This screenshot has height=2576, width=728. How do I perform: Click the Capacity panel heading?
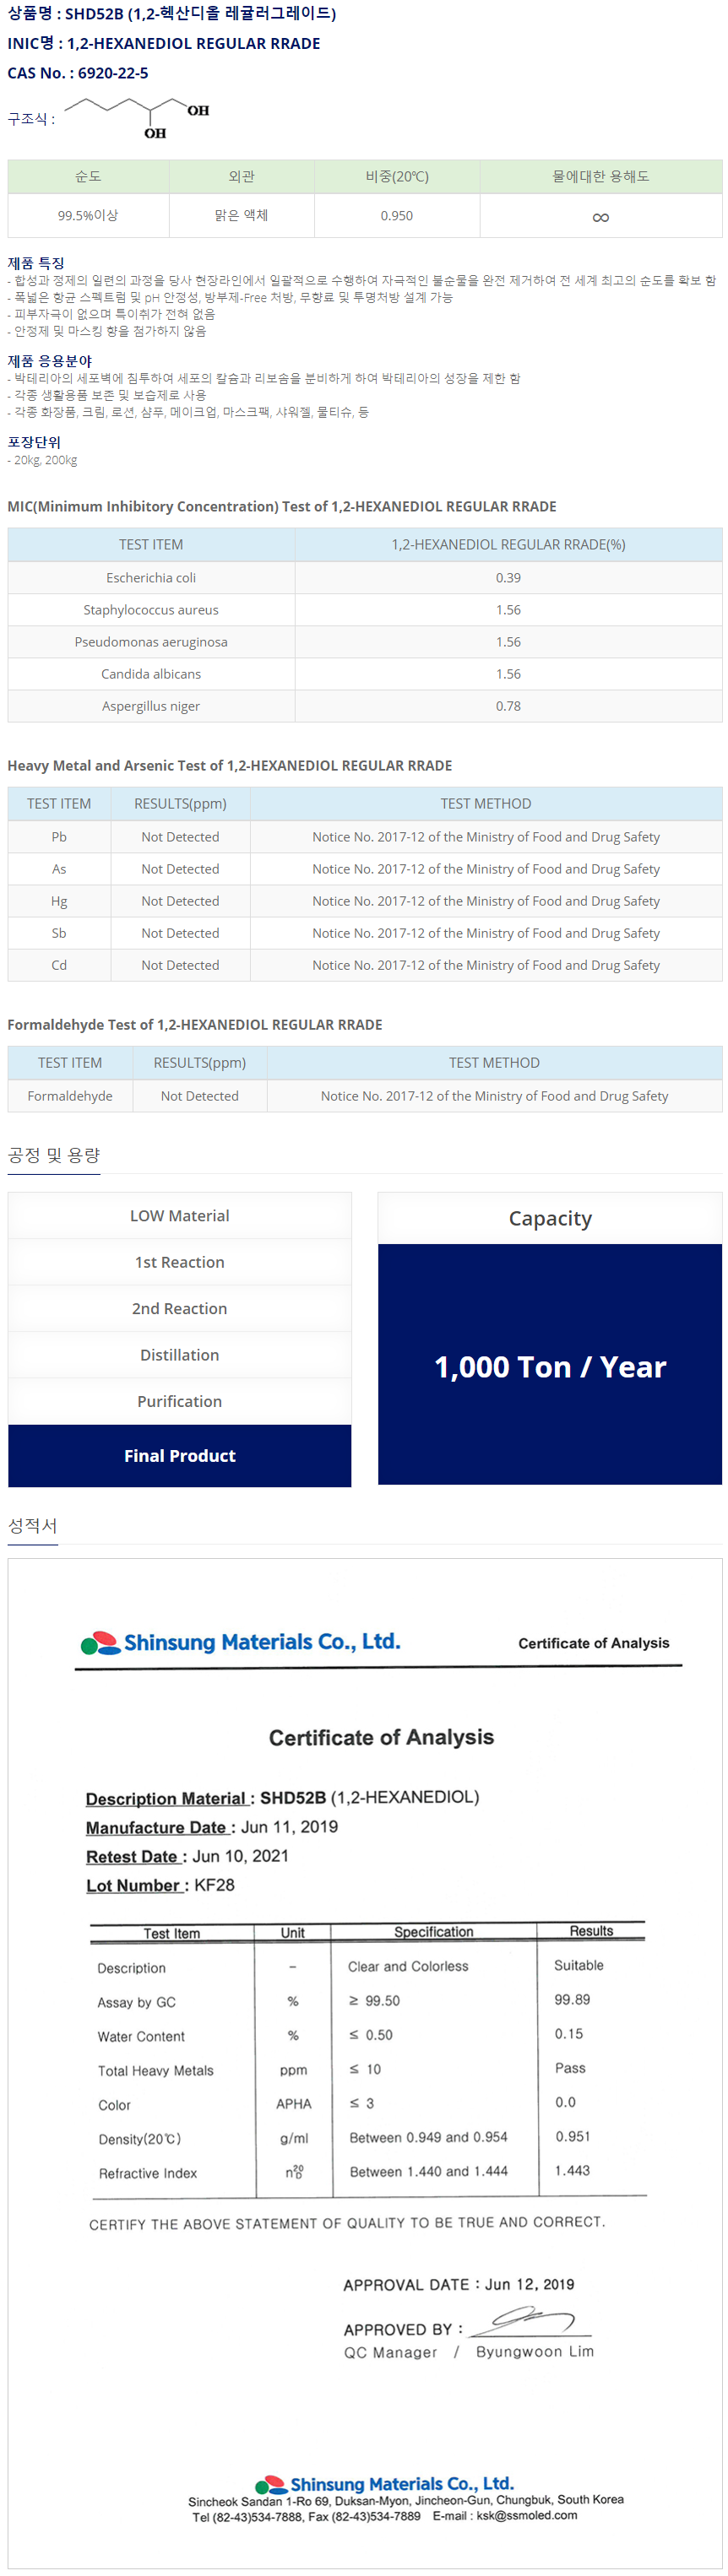[550, 1218]
